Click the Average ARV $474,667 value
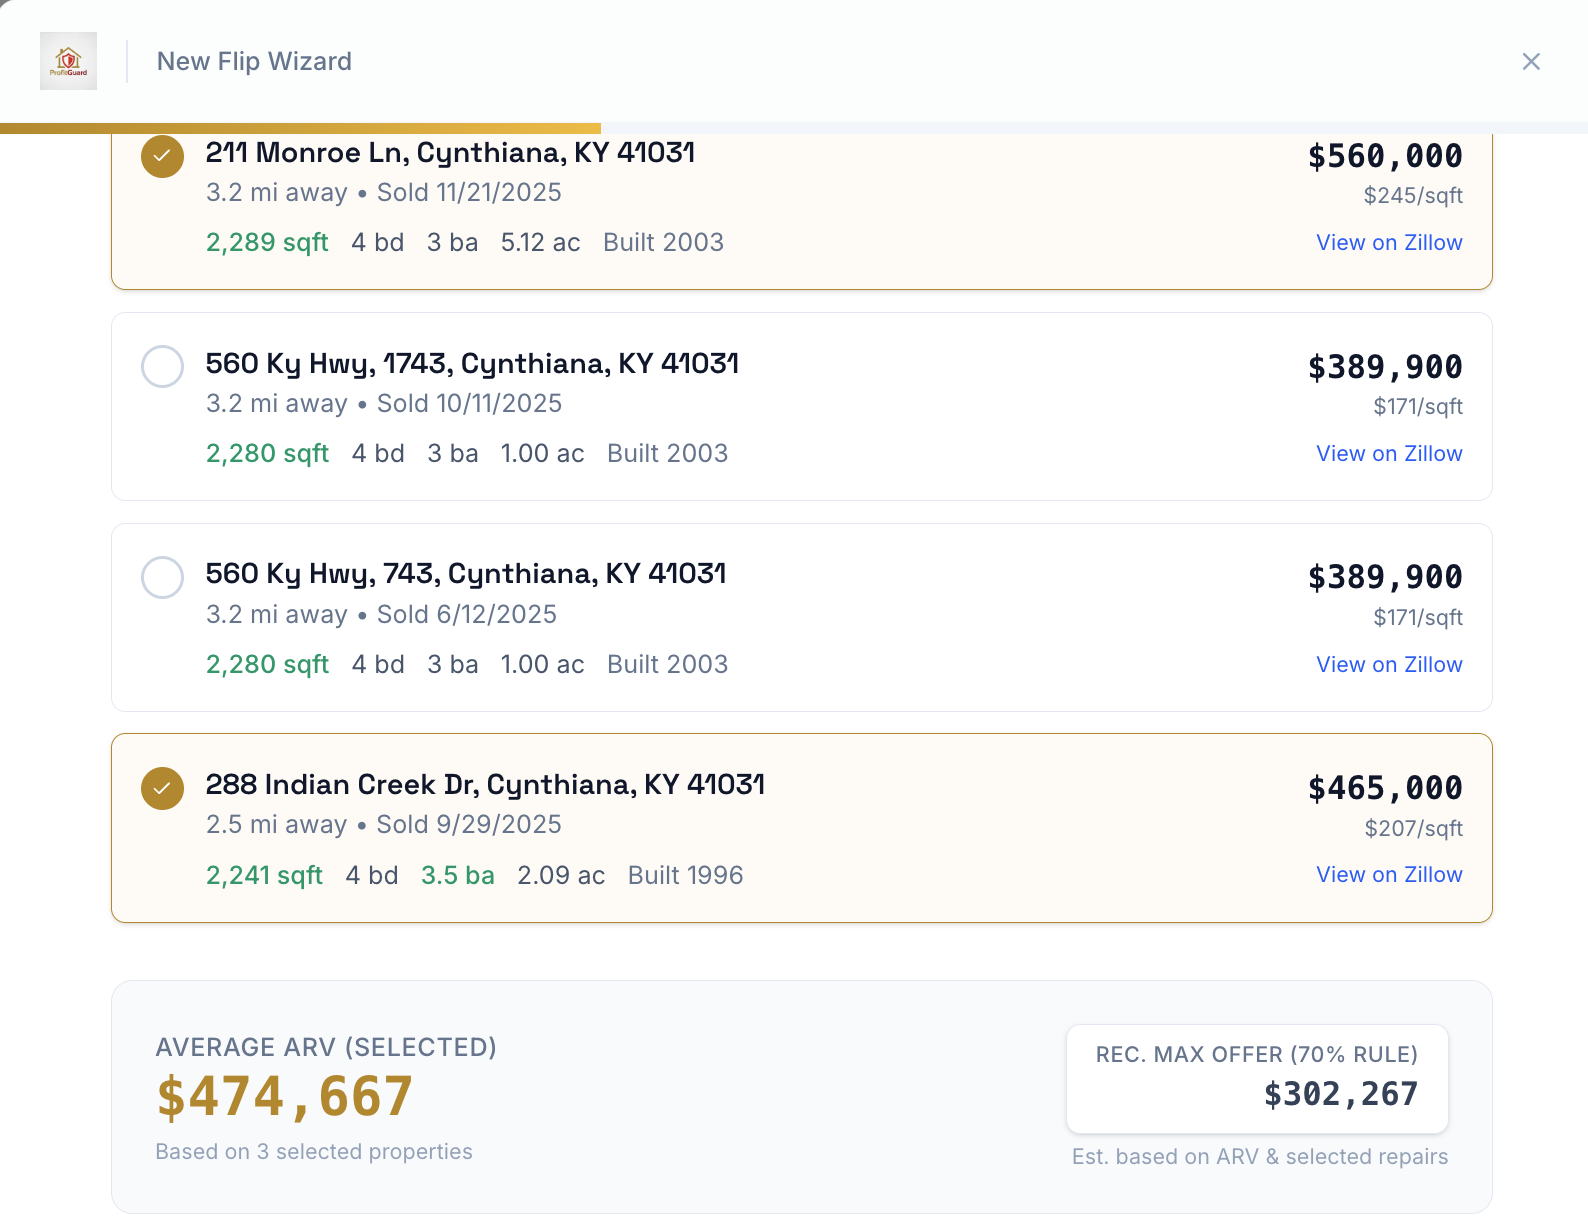 pyautogui.click(x=284, y=1097)
